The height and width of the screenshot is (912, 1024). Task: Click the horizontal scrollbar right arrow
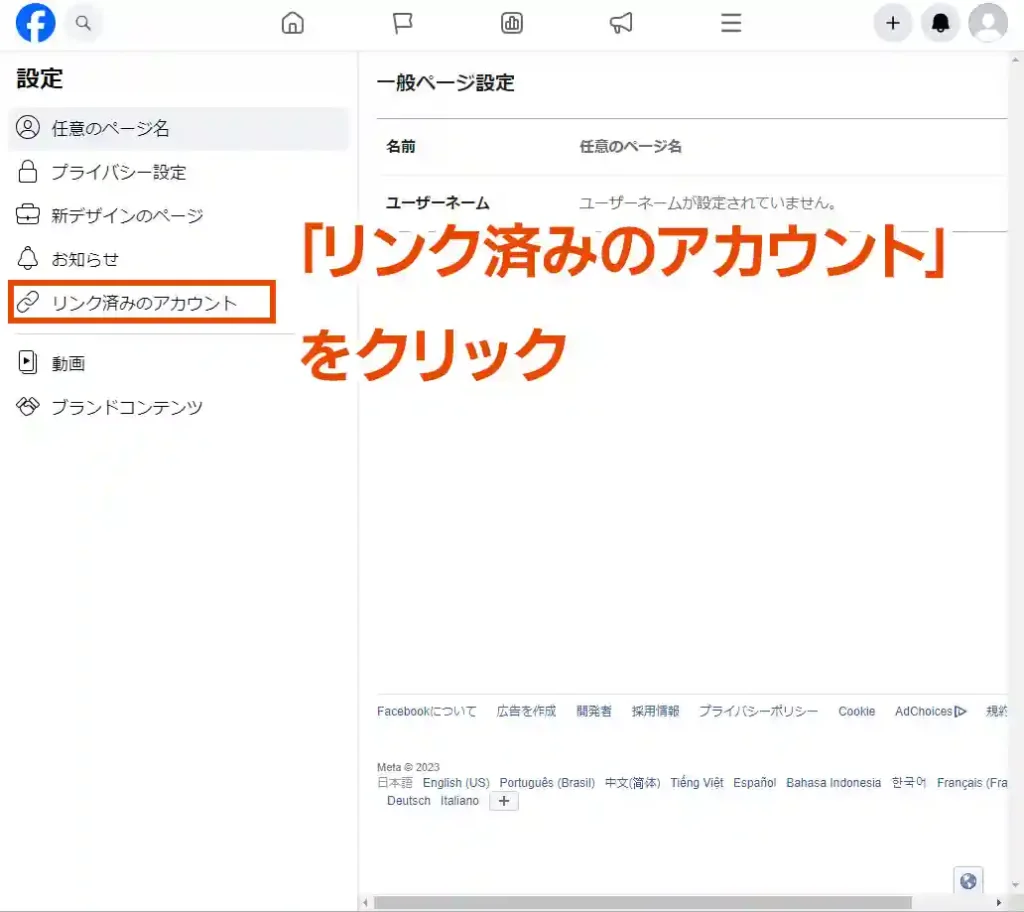[x=999, y=903]
